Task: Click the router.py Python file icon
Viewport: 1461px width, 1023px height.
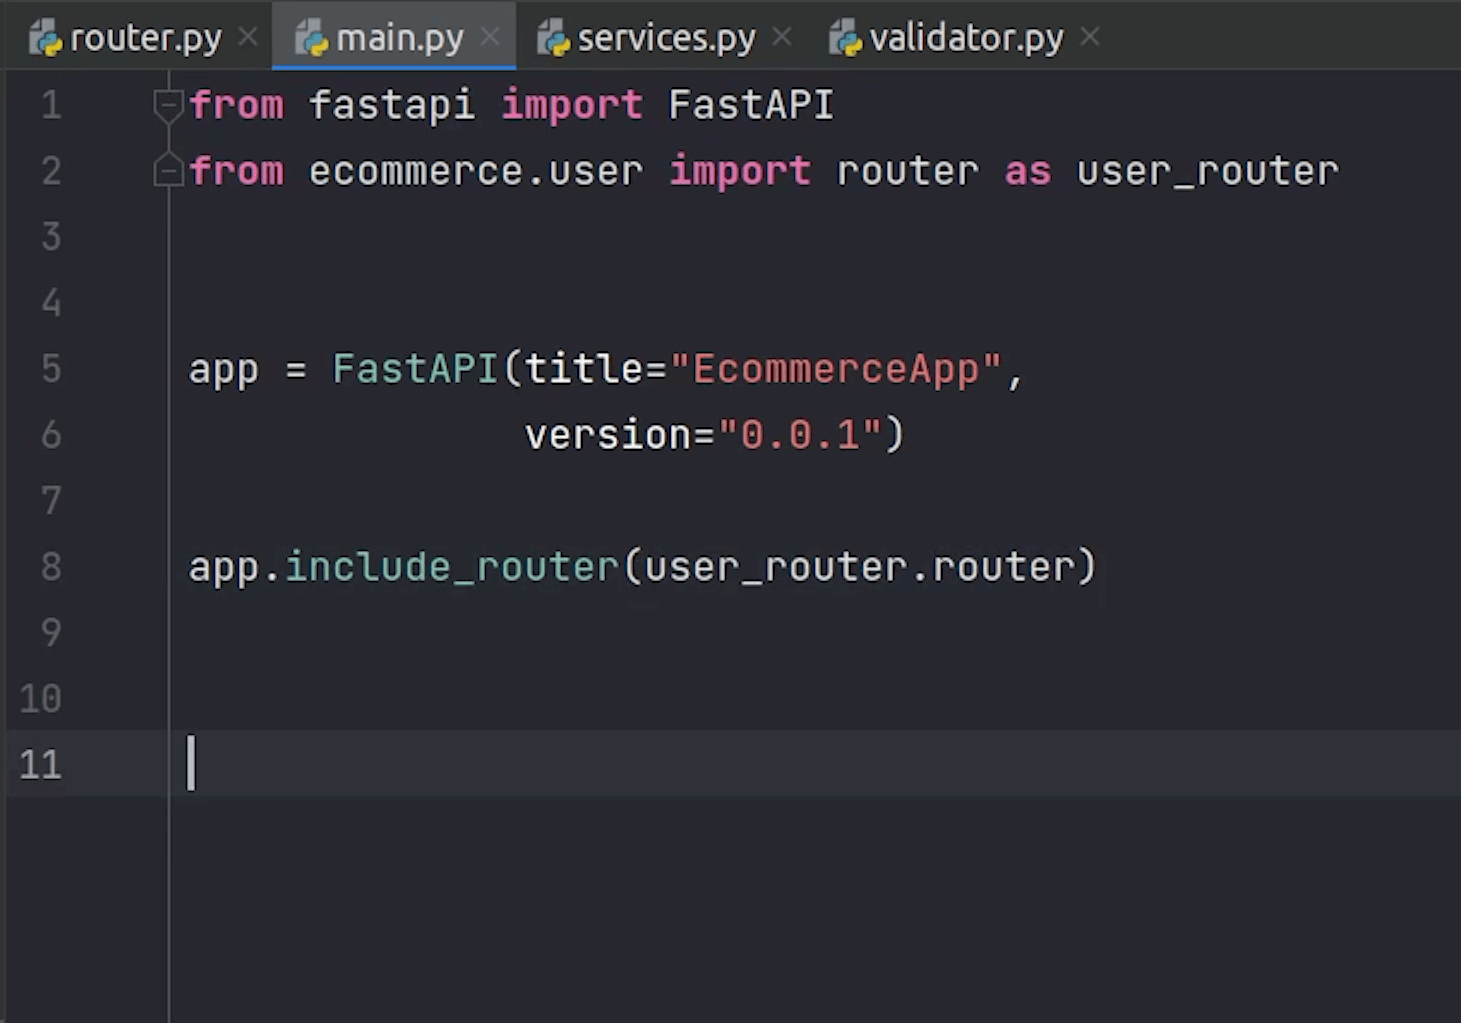Action: pos(46,38)
